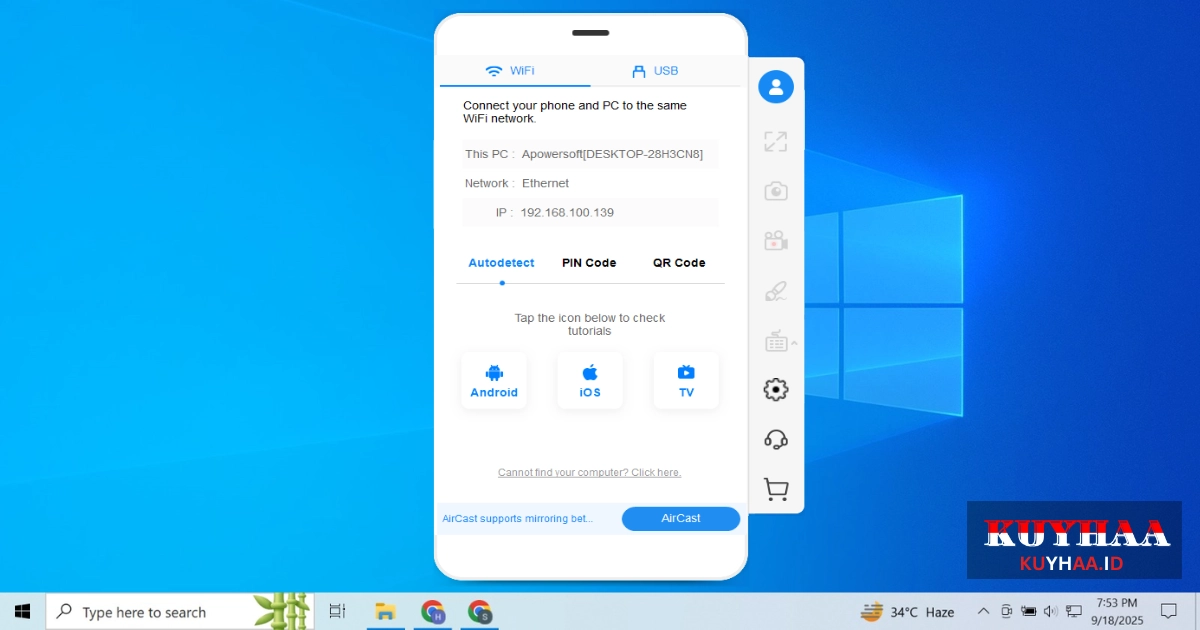This screenshot has height=630, width=1200.
Task: Open the second Chrome icon in taskbar
Action: point(480,611)
